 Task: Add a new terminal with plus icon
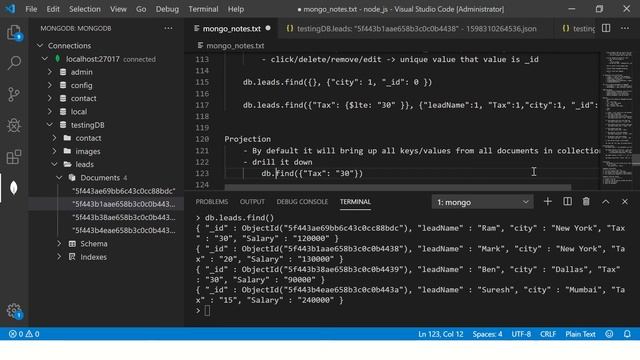(548, 202)
